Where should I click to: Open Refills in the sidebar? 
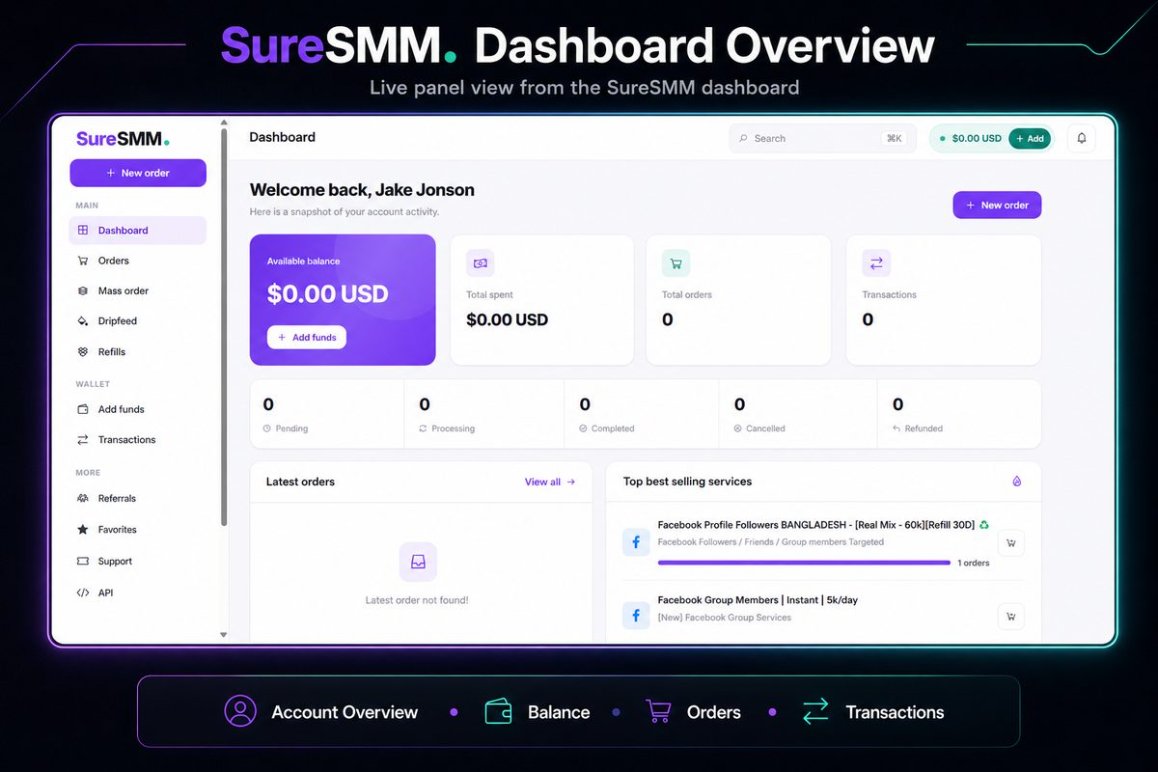pos(138,352)
